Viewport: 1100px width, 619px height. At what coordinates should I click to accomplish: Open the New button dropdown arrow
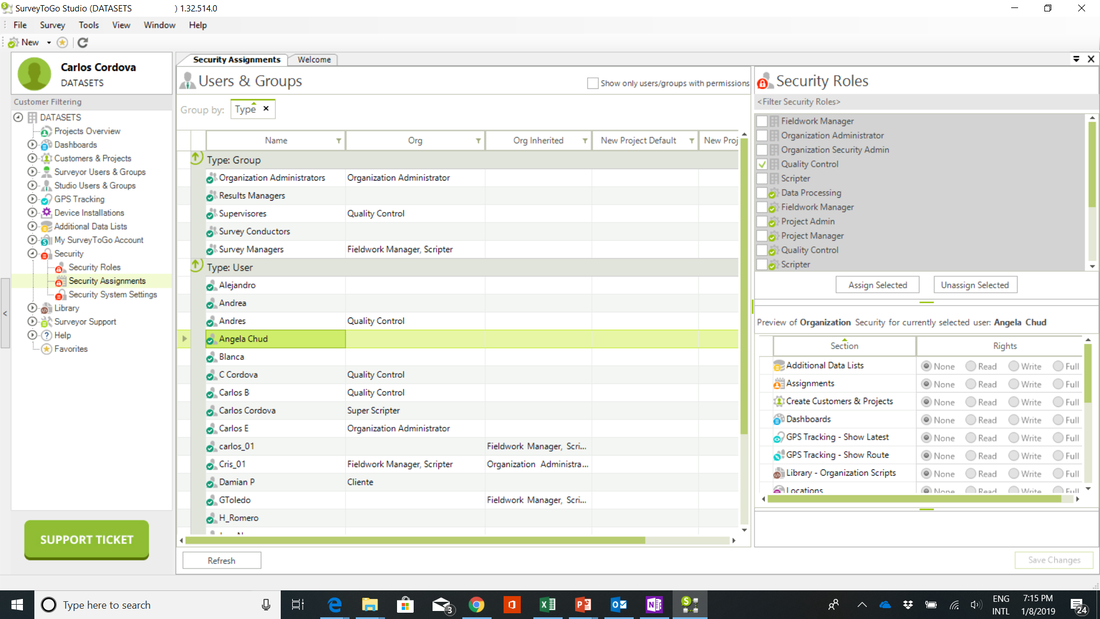click(48, 43)
